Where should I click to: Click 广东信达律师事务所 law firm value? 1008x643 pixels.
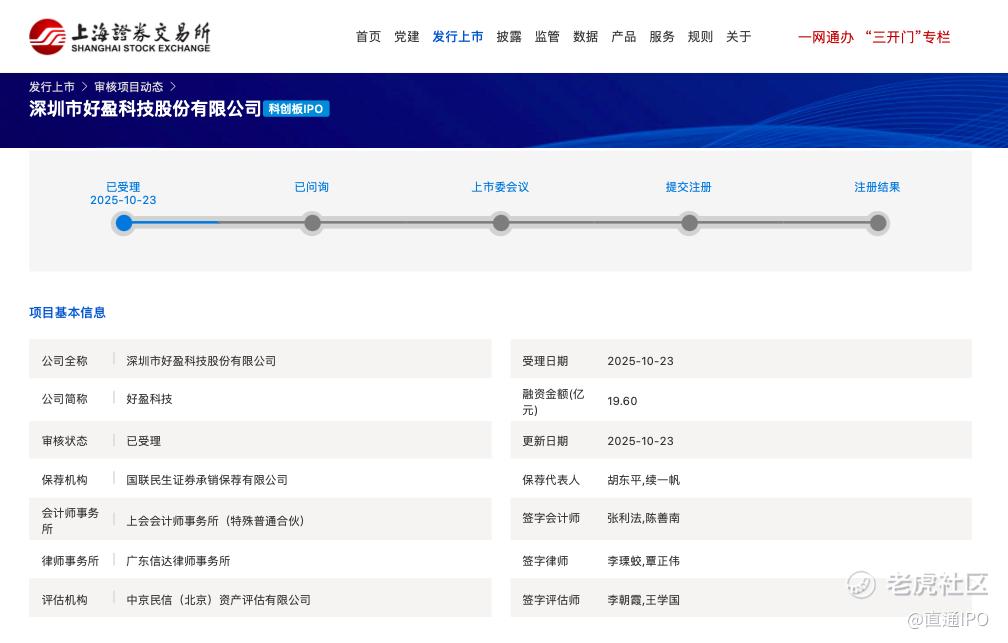click(x=178, y=561)
